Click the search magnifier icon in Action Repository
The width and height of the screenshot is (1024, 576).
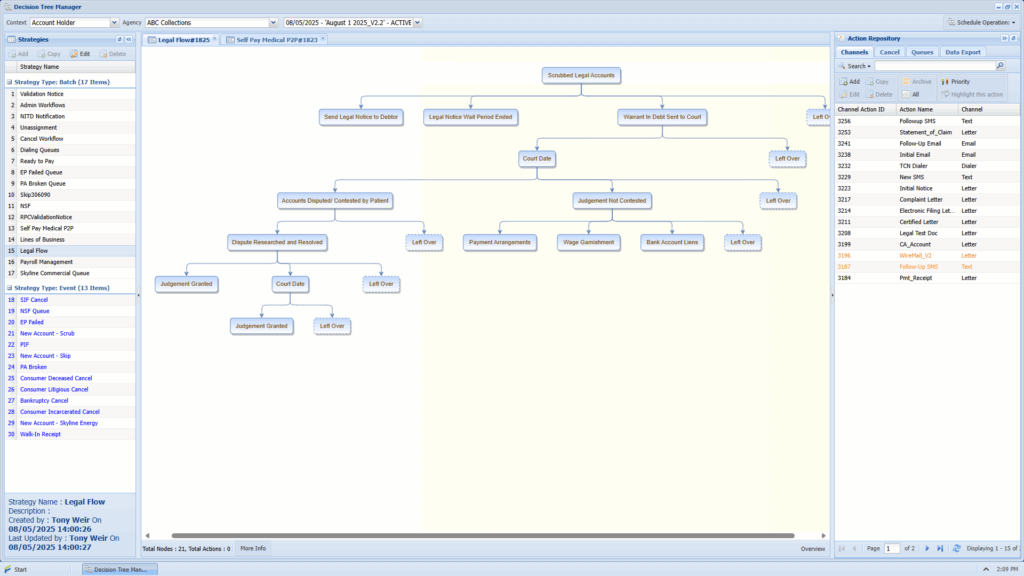point(1000,66)
